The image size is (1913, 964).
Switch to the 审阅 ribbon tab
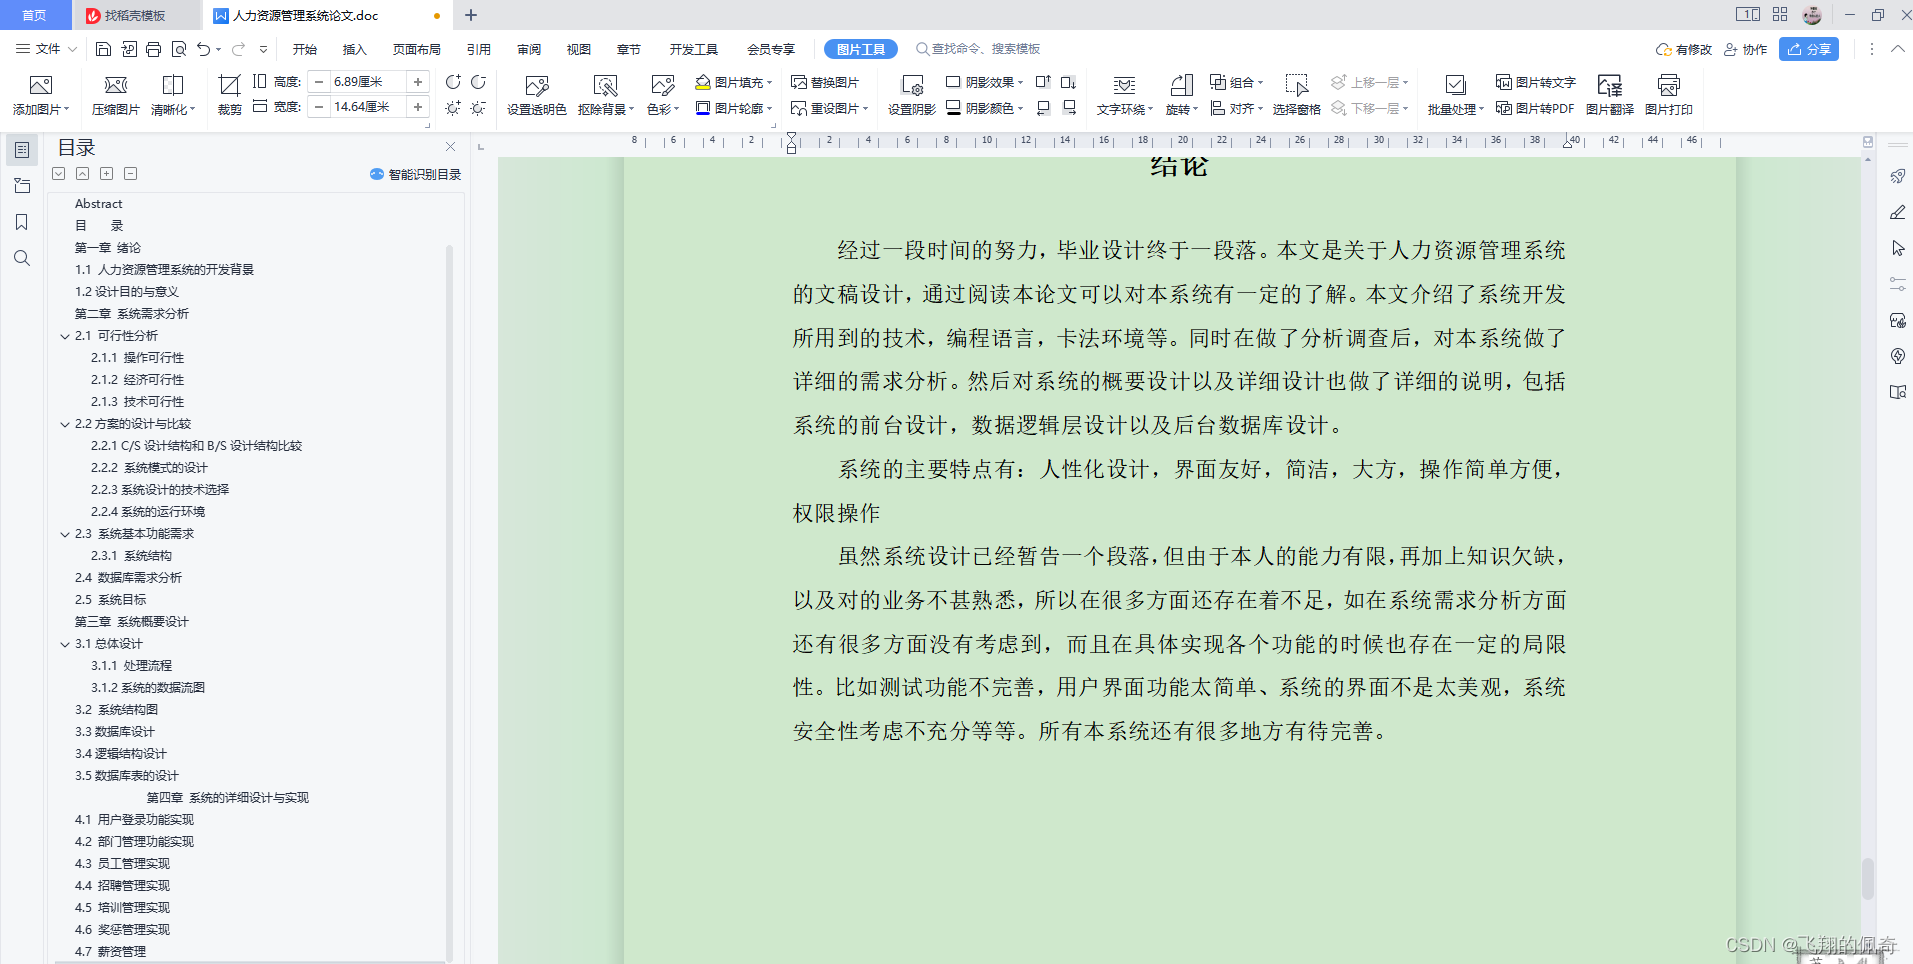point(529,49)
